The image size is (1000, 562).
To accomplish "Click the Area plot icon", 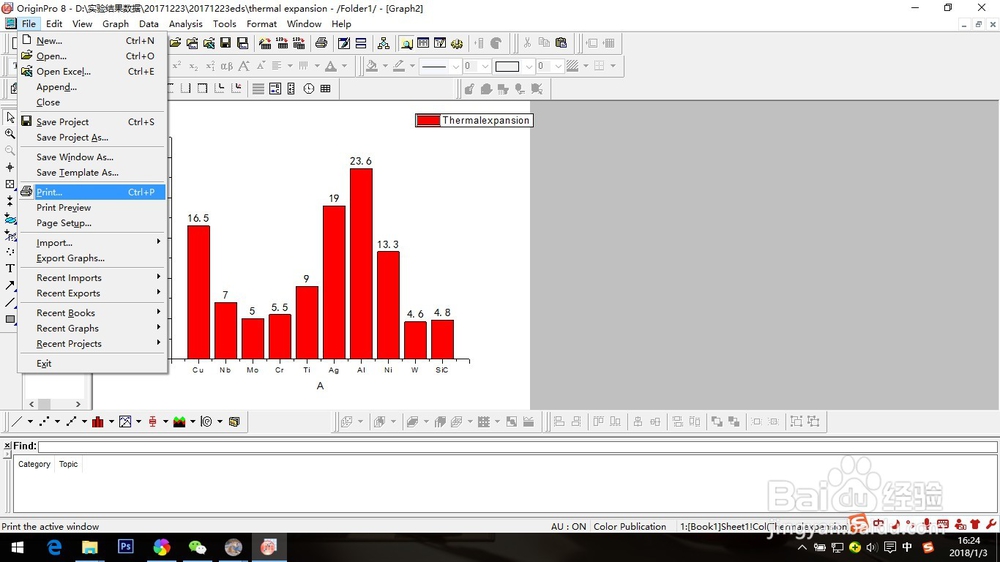I will 179,421.
